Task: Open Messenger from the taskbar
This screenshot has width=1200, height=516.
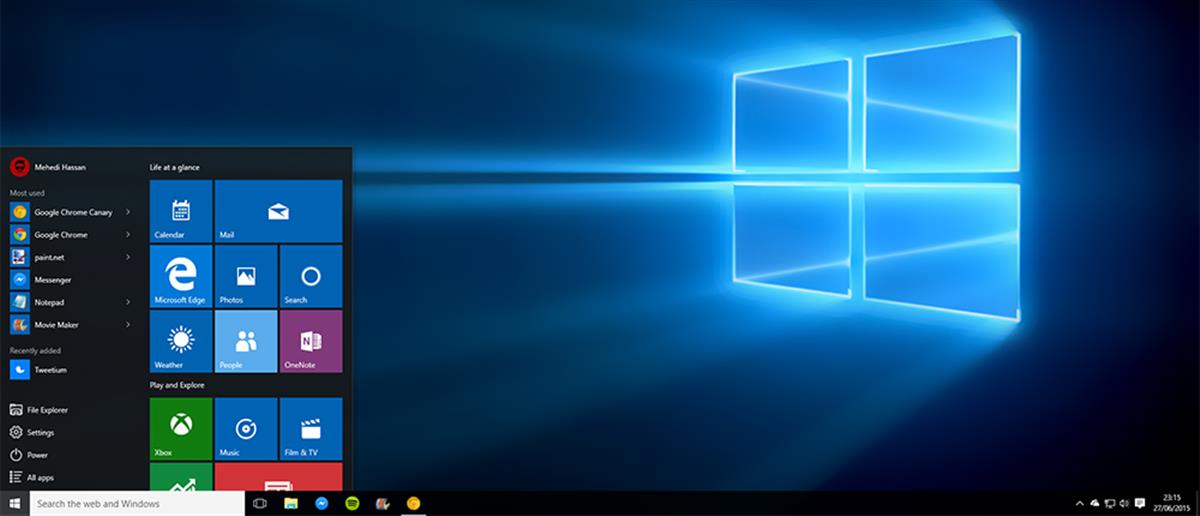Action: pyautogui.click(x=322, y=503)
